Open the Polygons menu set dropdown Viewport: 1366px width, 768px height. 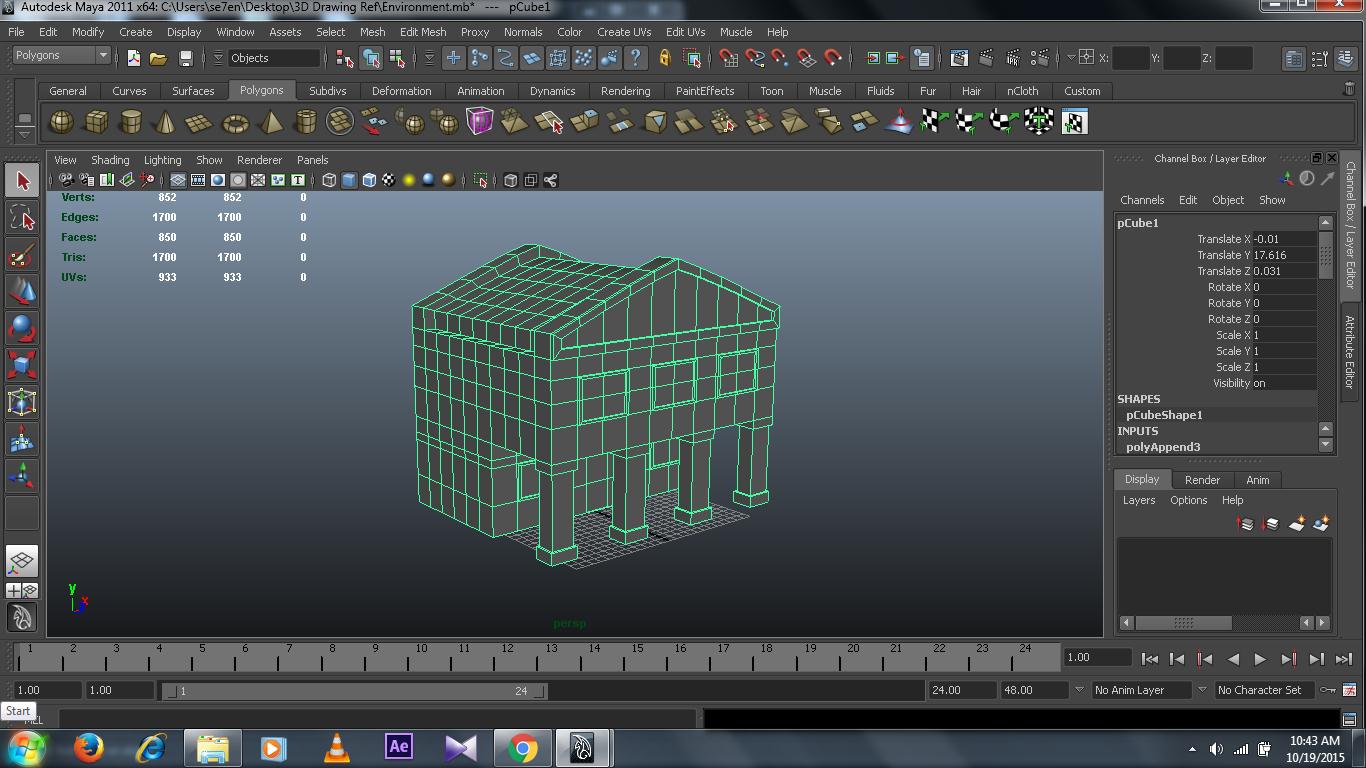(x=61, y=56)
